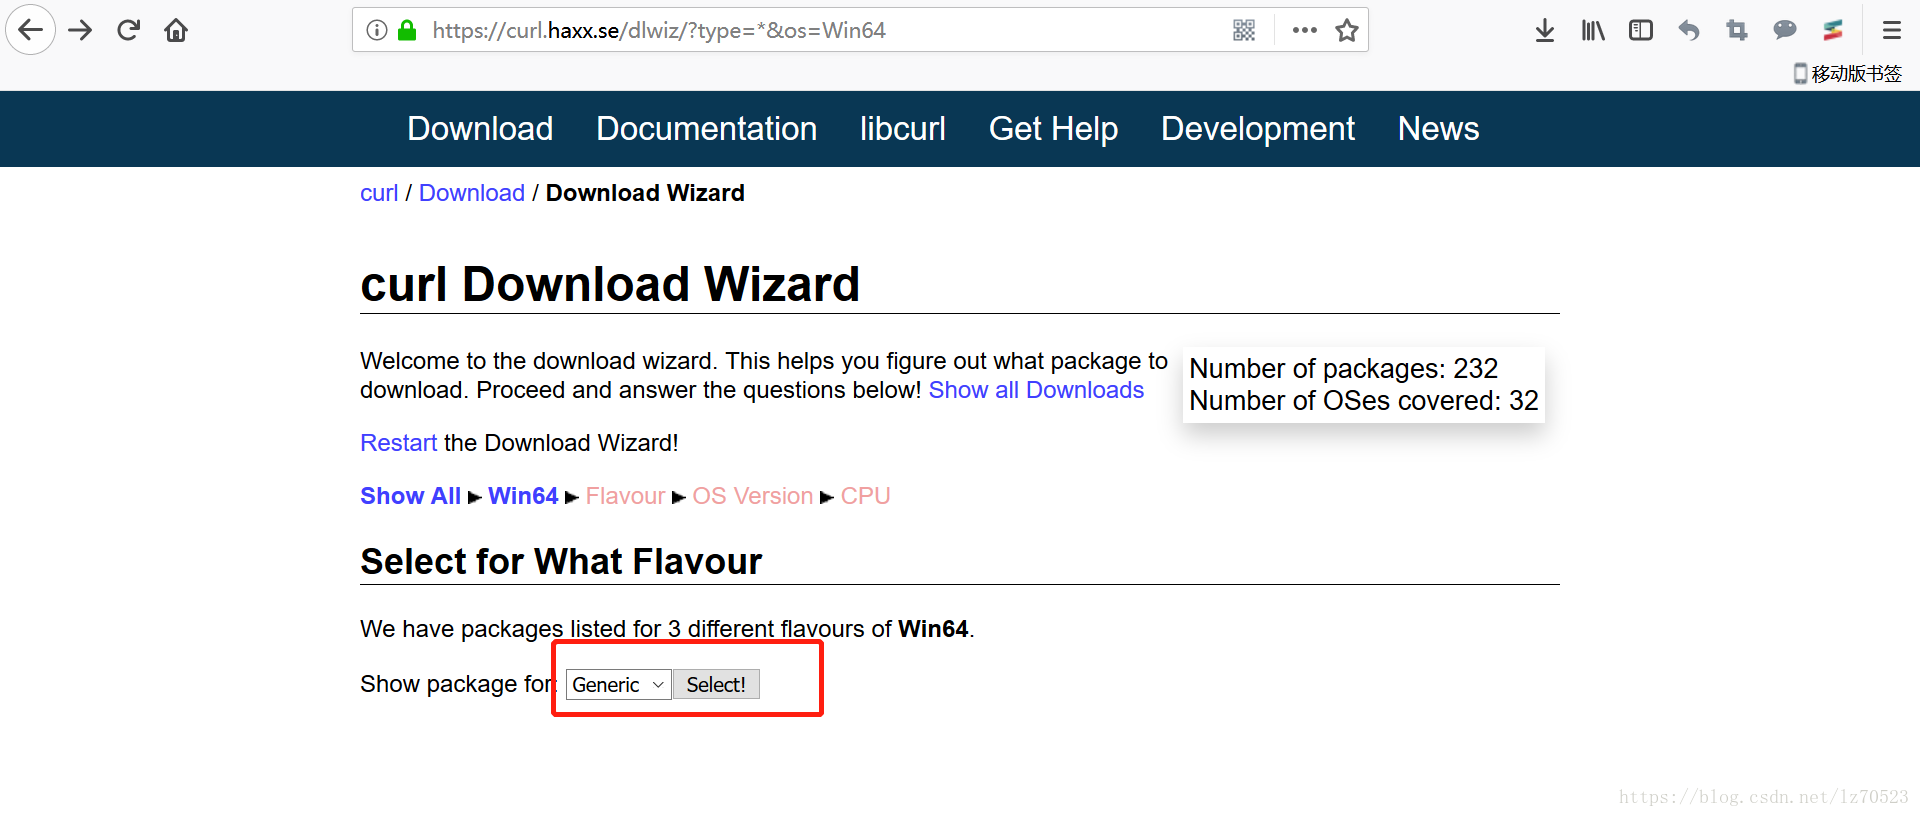
Task: Show connection security via green padlock
Action: [407, 30]
